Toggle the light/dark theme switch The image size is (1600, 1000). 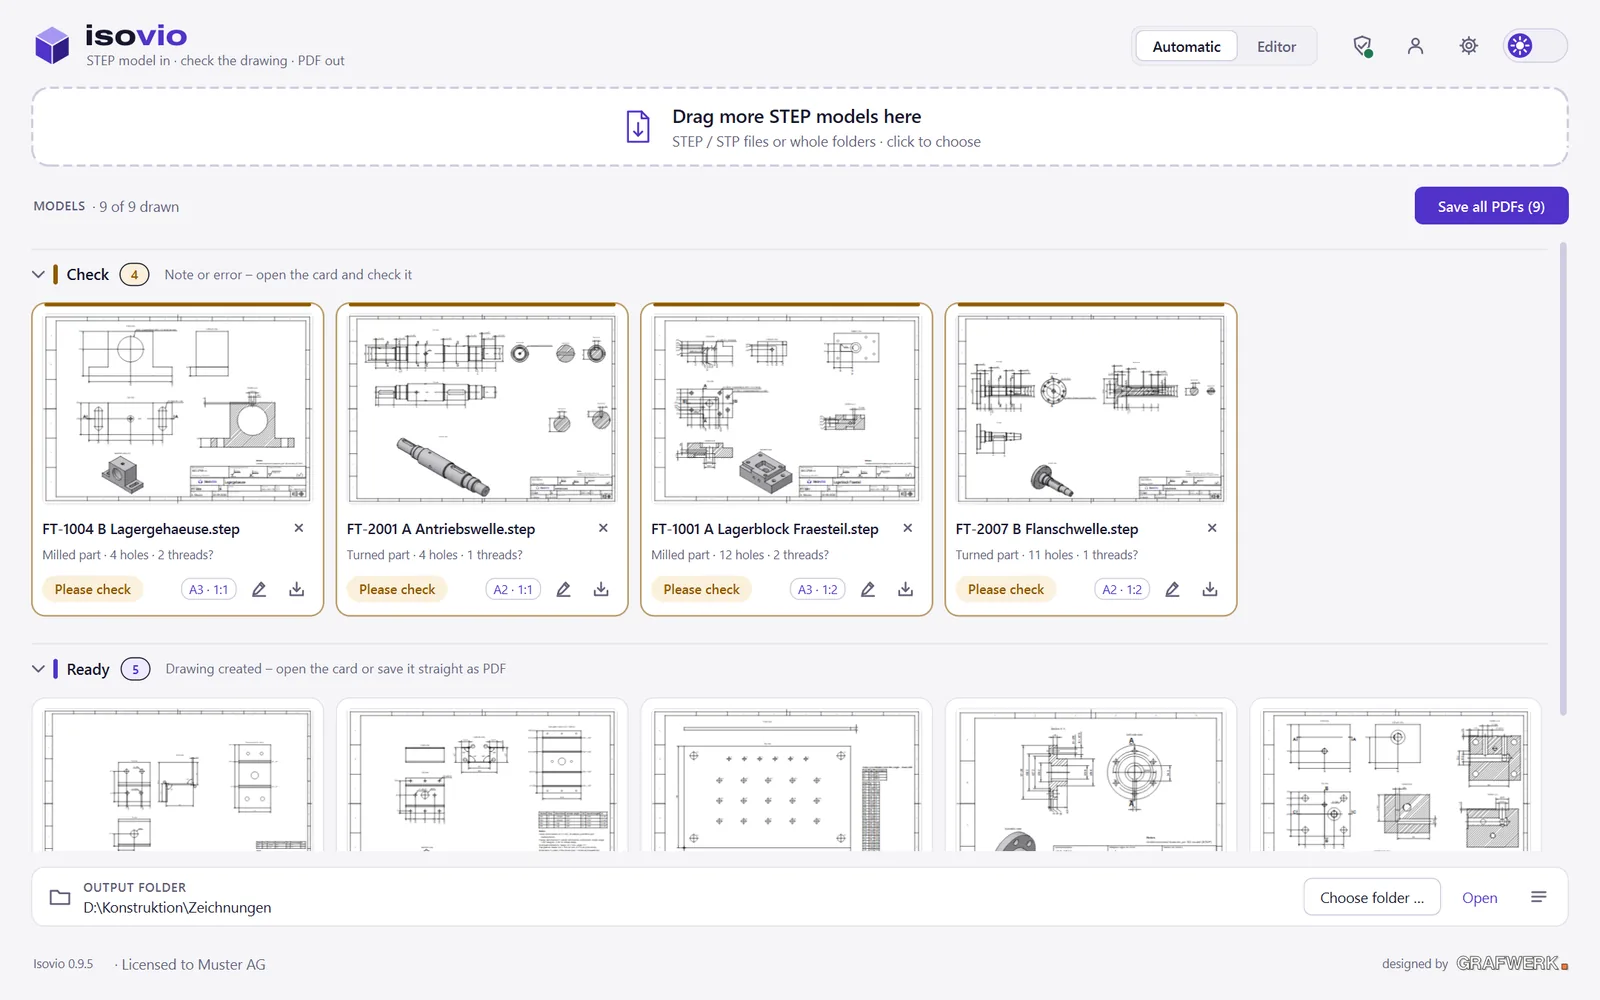[1535, 46]
